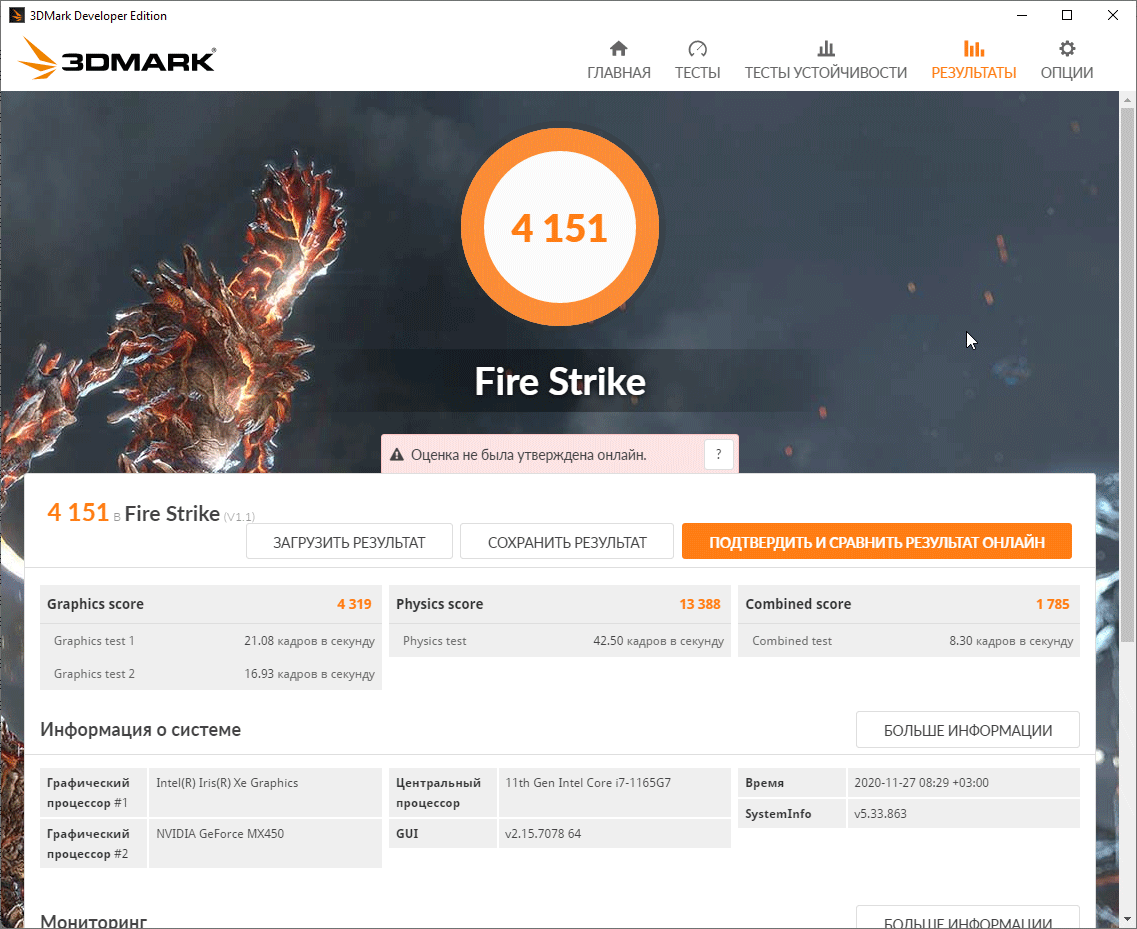
Task: Click the Physics score label
Action: [x=439, y=604]
